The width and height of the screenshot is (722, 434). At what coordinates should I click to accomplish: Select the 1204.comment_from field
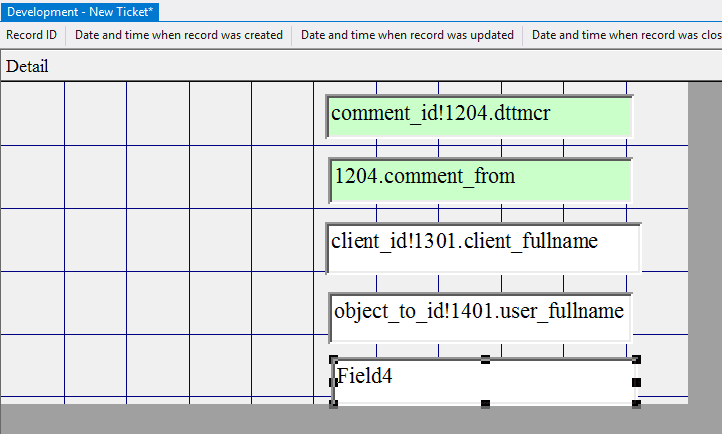coord(480,179)
